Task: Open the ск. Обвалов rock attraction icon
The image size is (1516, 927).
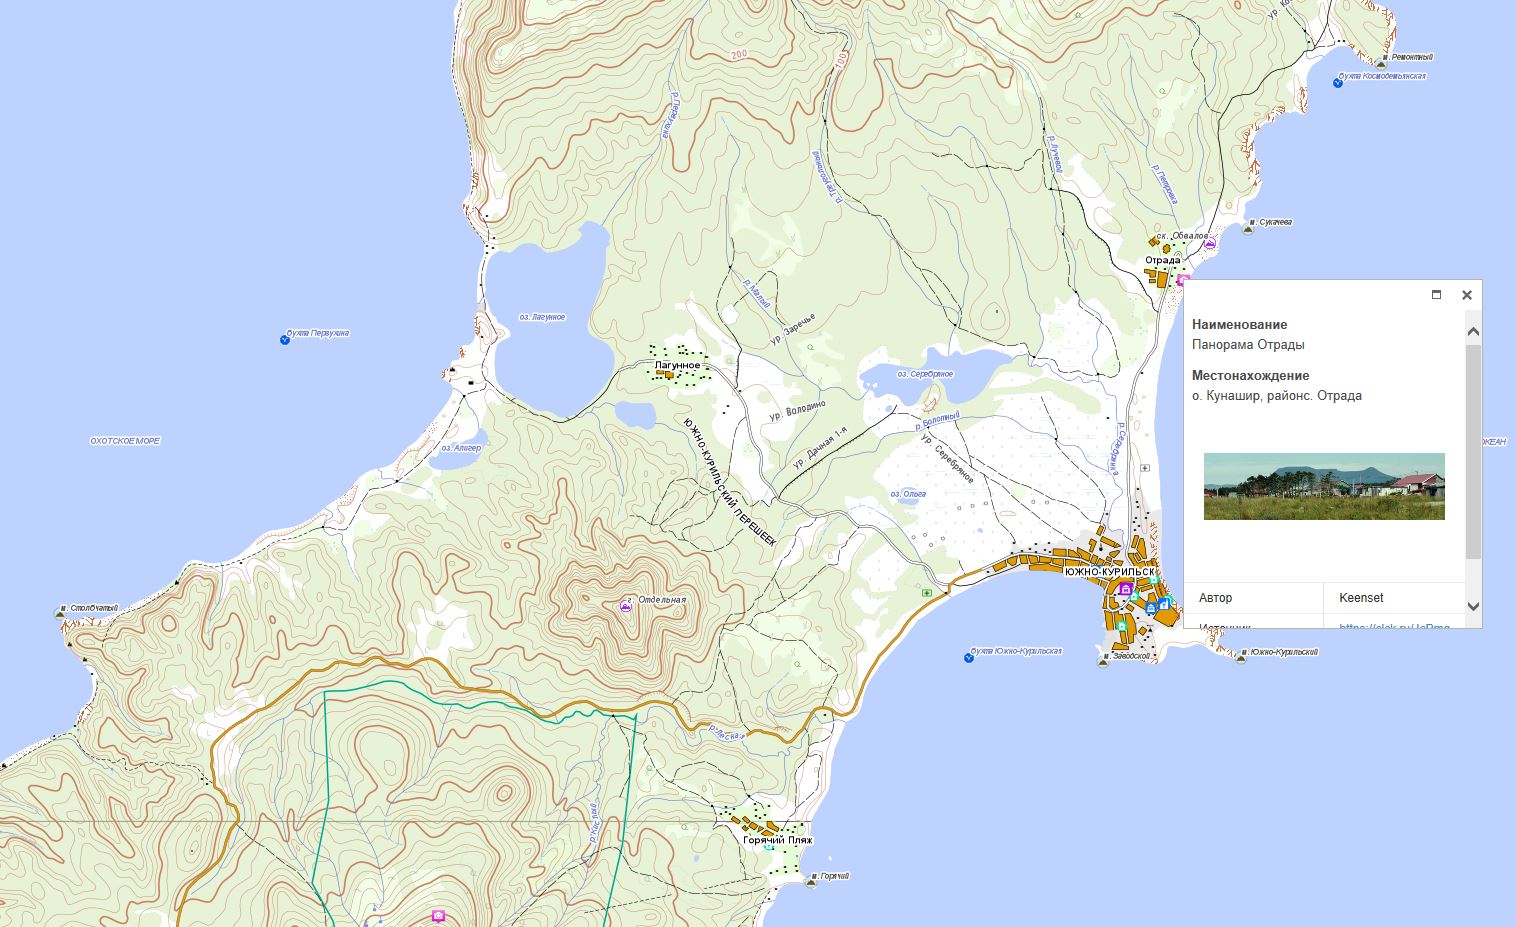Action: pyautogui.click(x=1210, y=243)
